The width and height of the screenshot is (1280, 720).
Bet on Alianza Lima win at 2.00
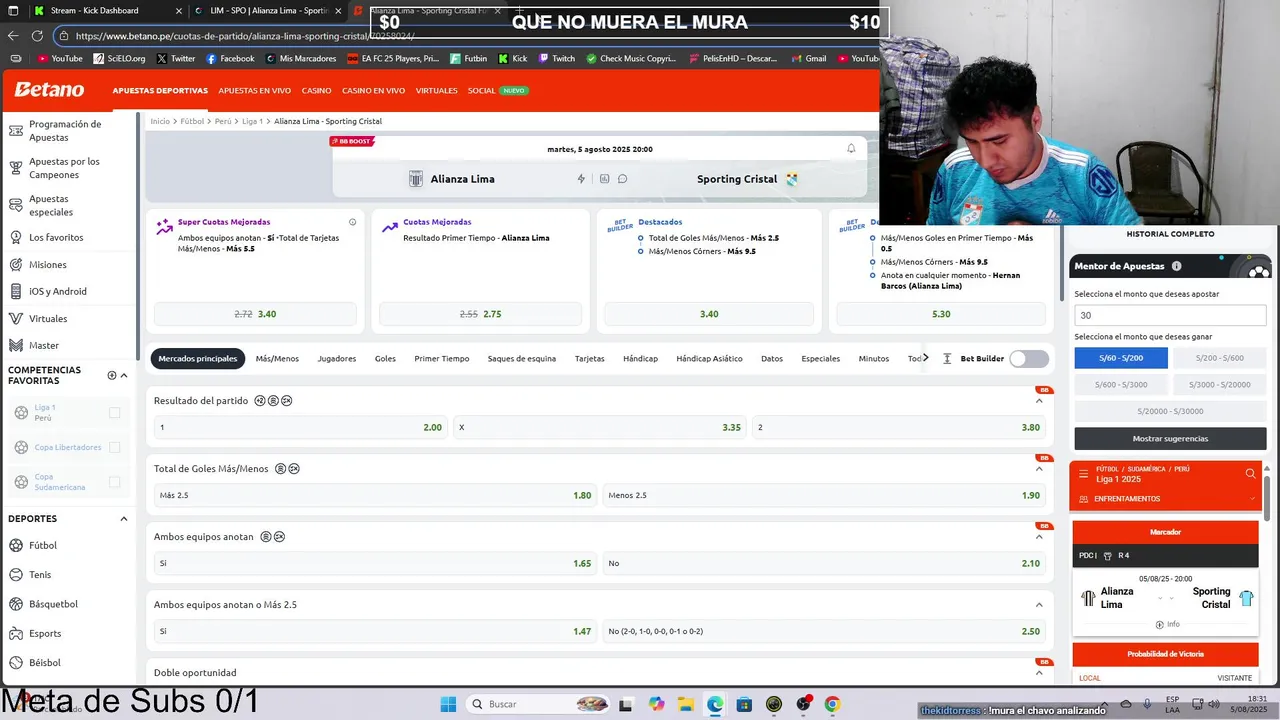300,427
